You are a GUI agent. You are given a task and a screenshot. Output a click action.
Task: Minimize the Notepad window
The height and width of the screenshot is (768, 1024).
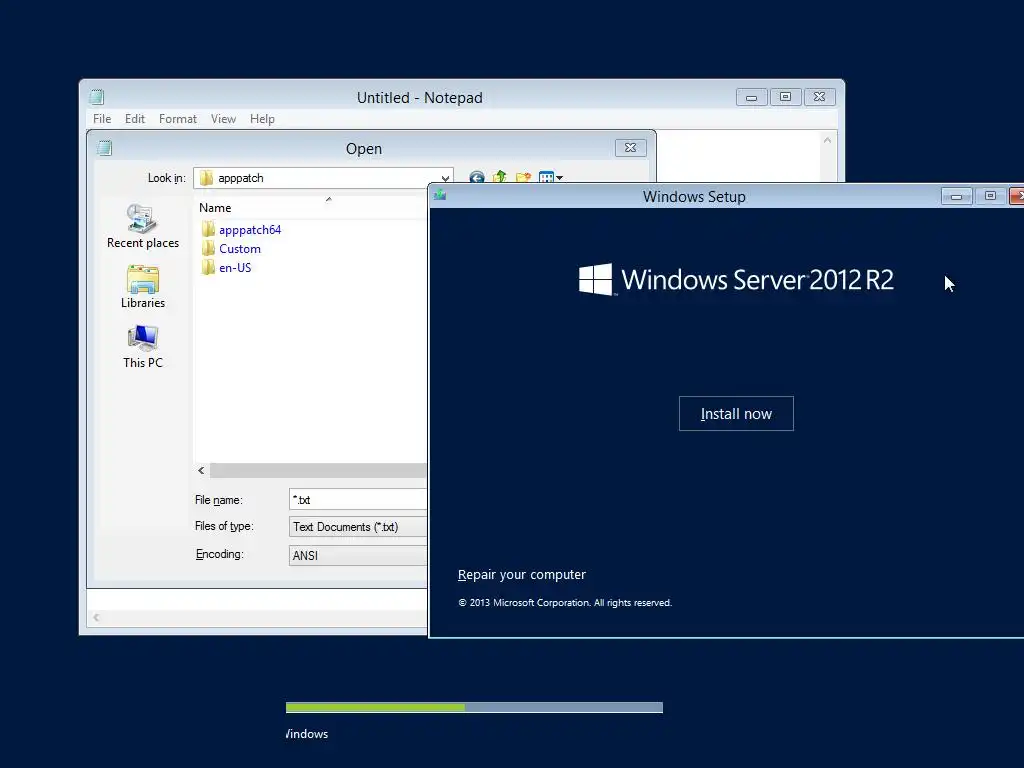pyautogui.click(x=751, y=97)
